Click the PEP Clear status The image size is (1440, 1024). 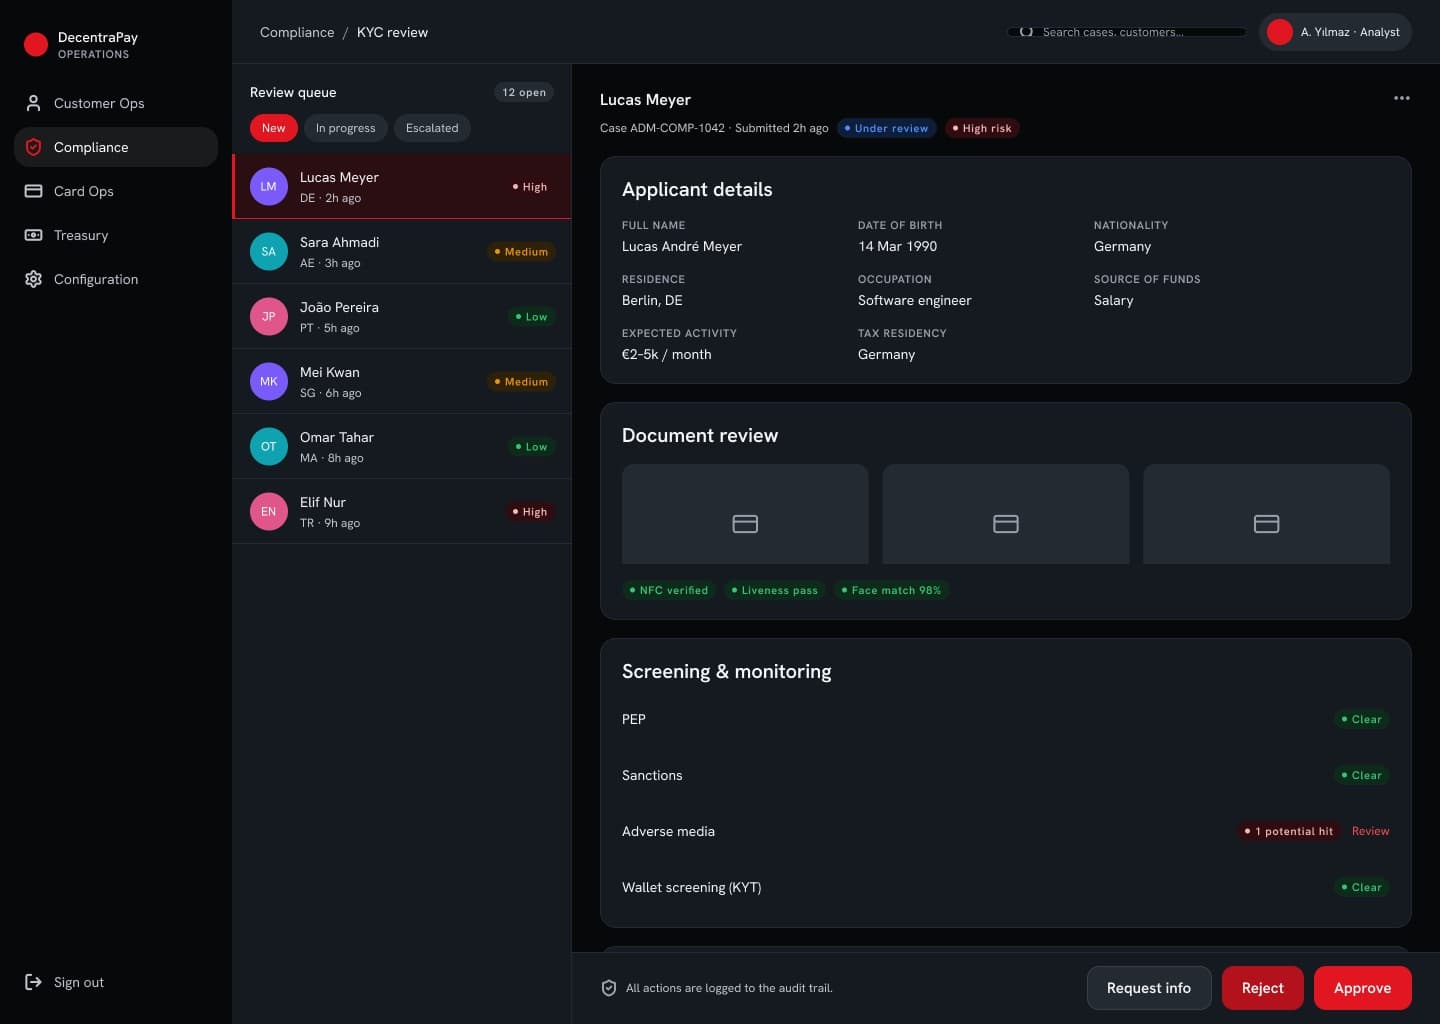(x=1362, y=719)
